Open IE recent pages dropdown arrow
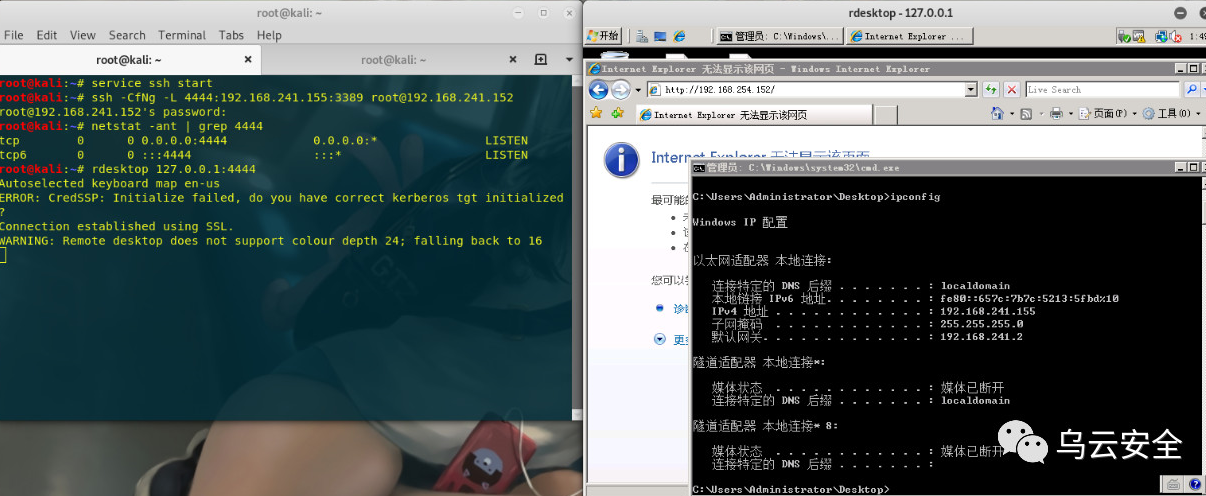 (638, 90)
